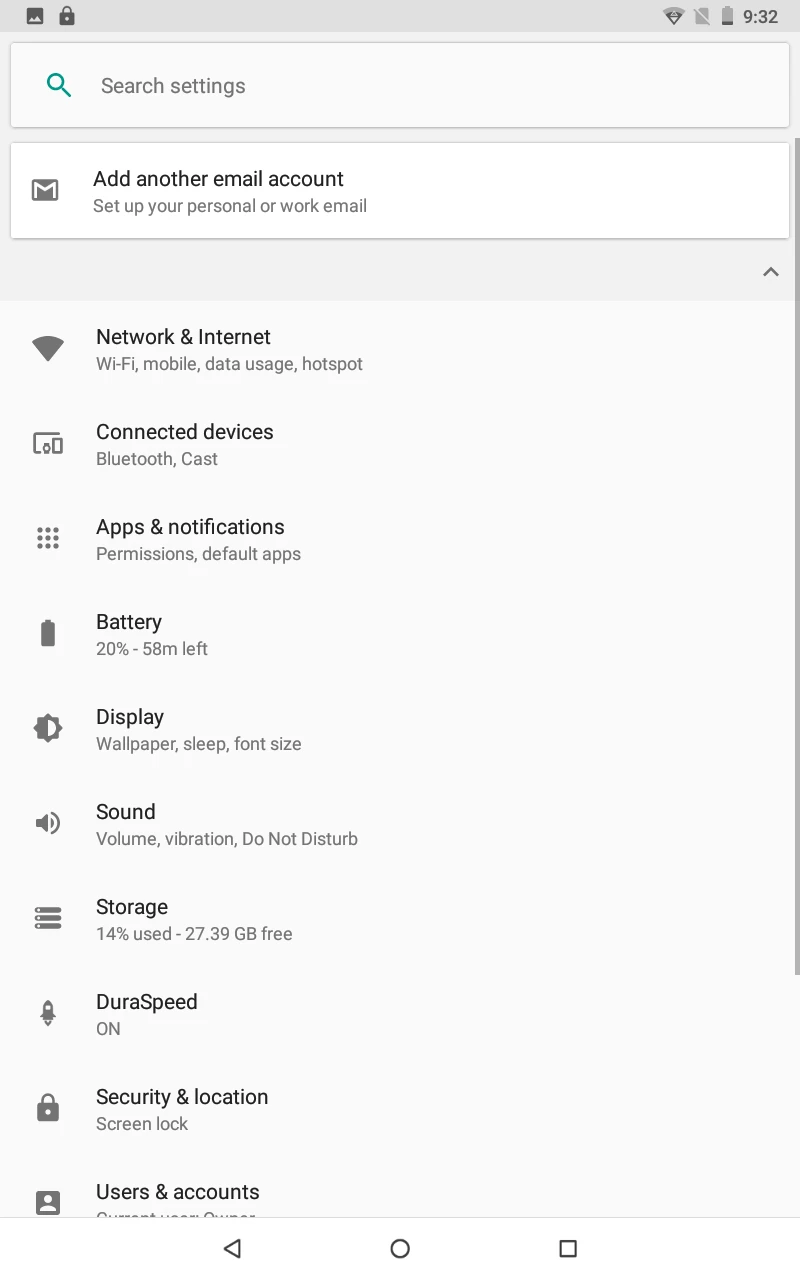The image size is (800, 1280).
Task: Tap the Wi-Fi icon beside Network & Internet
Action: pyautogui.click(x=48, y=349)
